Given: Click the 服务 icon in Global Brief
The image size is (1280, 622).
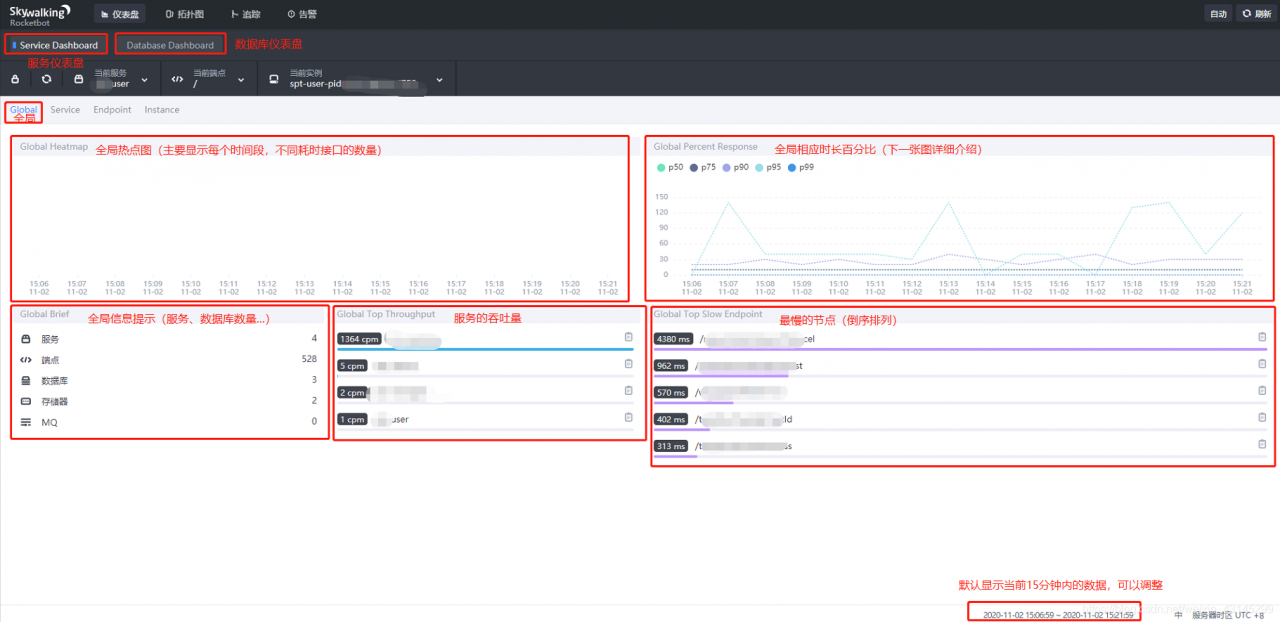Looking at the screenshot, I should point(26,339).
